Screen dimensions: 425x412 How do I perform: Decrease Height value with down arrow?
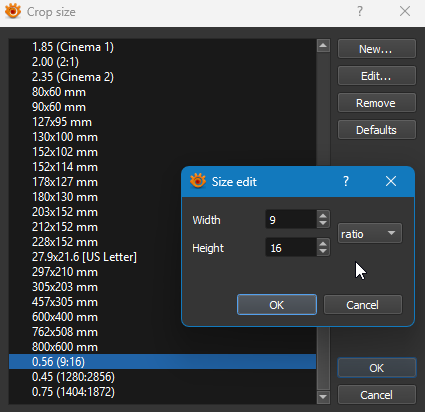coord(323,252)
